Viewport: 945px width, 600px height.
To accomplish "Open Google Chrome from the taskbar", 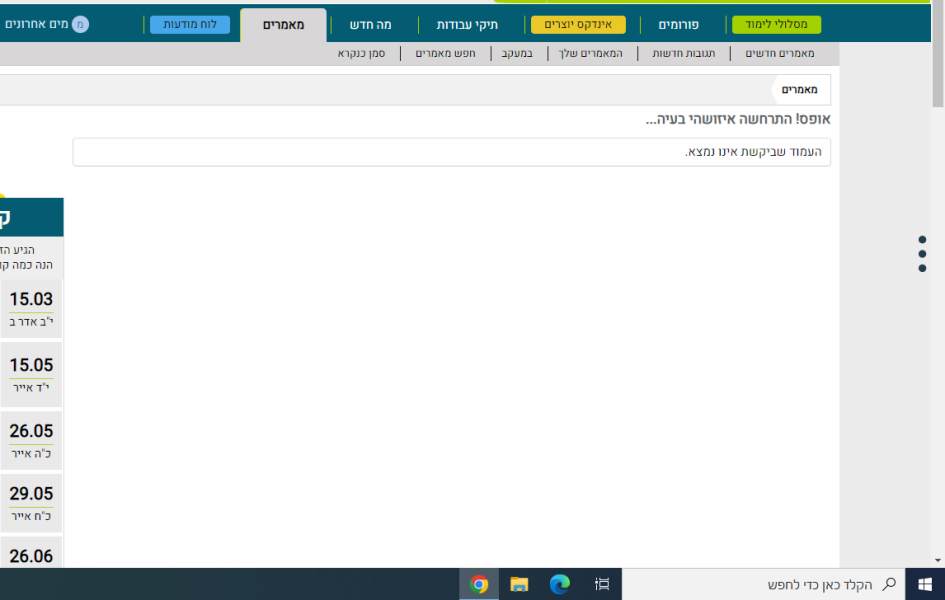I will pyautogui.click(x=478, y=585).
